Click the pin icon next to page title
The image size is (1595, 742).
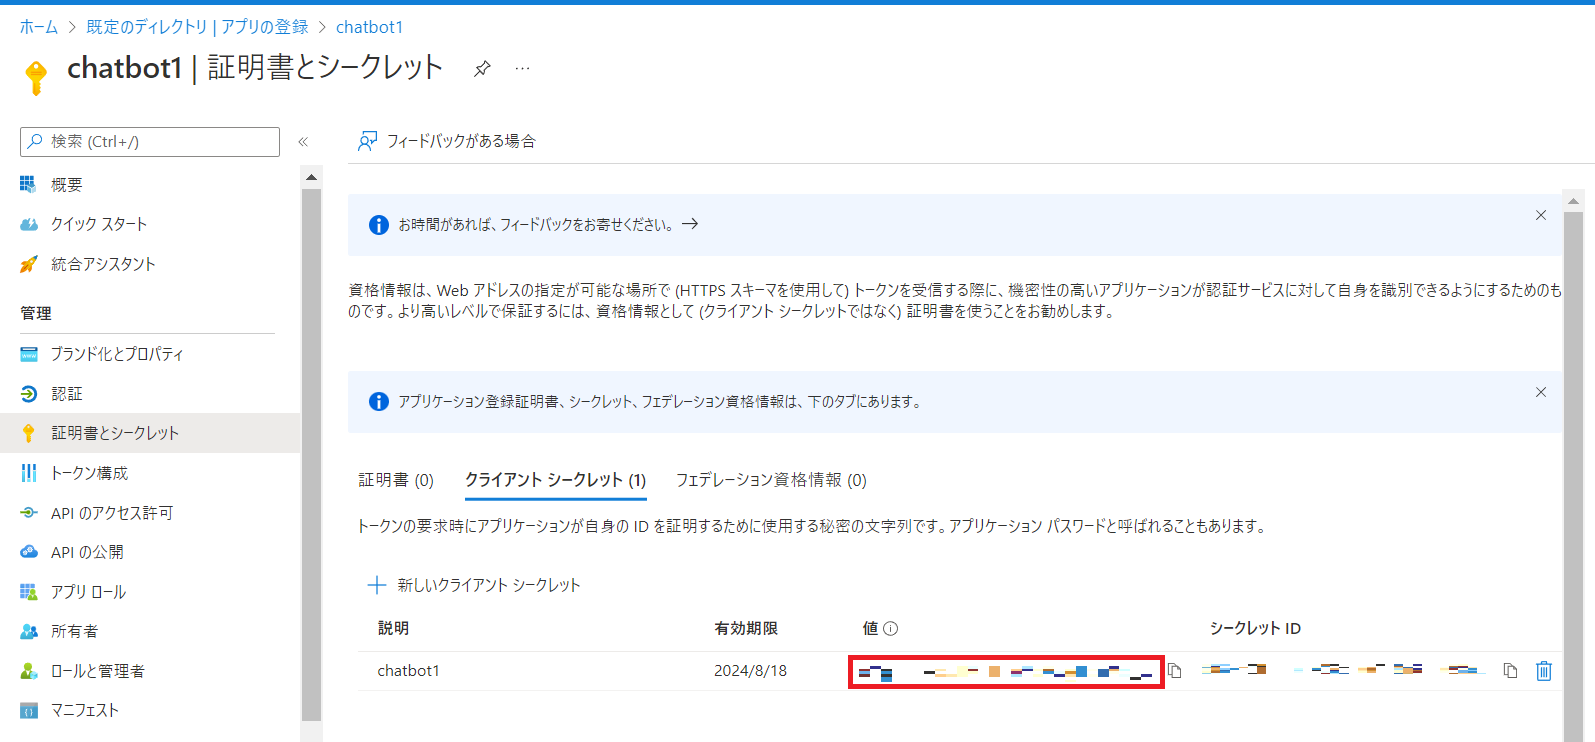(x=482, y=69)
